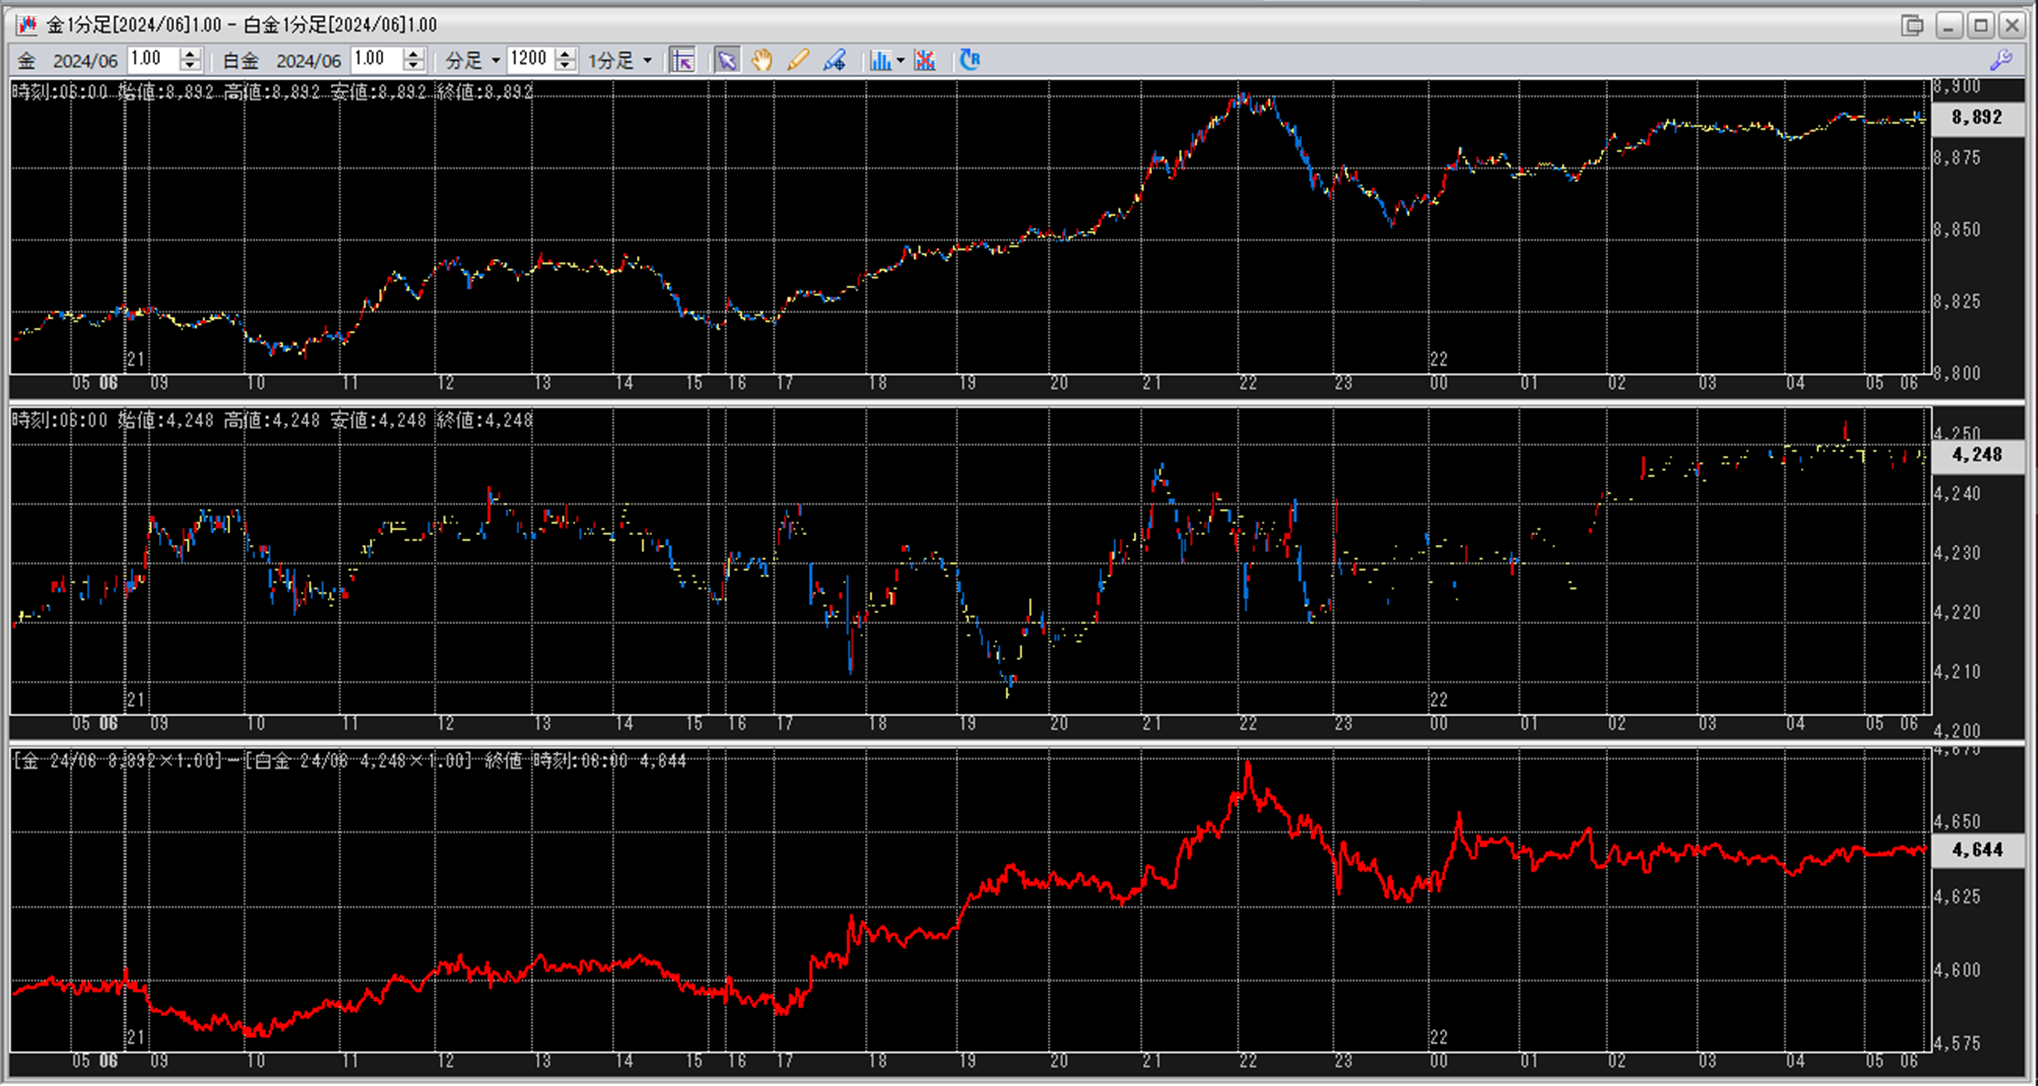
Task: Click the restore-down window icon in title bar
Action: pyautogui.click(x=1912, y=25)
